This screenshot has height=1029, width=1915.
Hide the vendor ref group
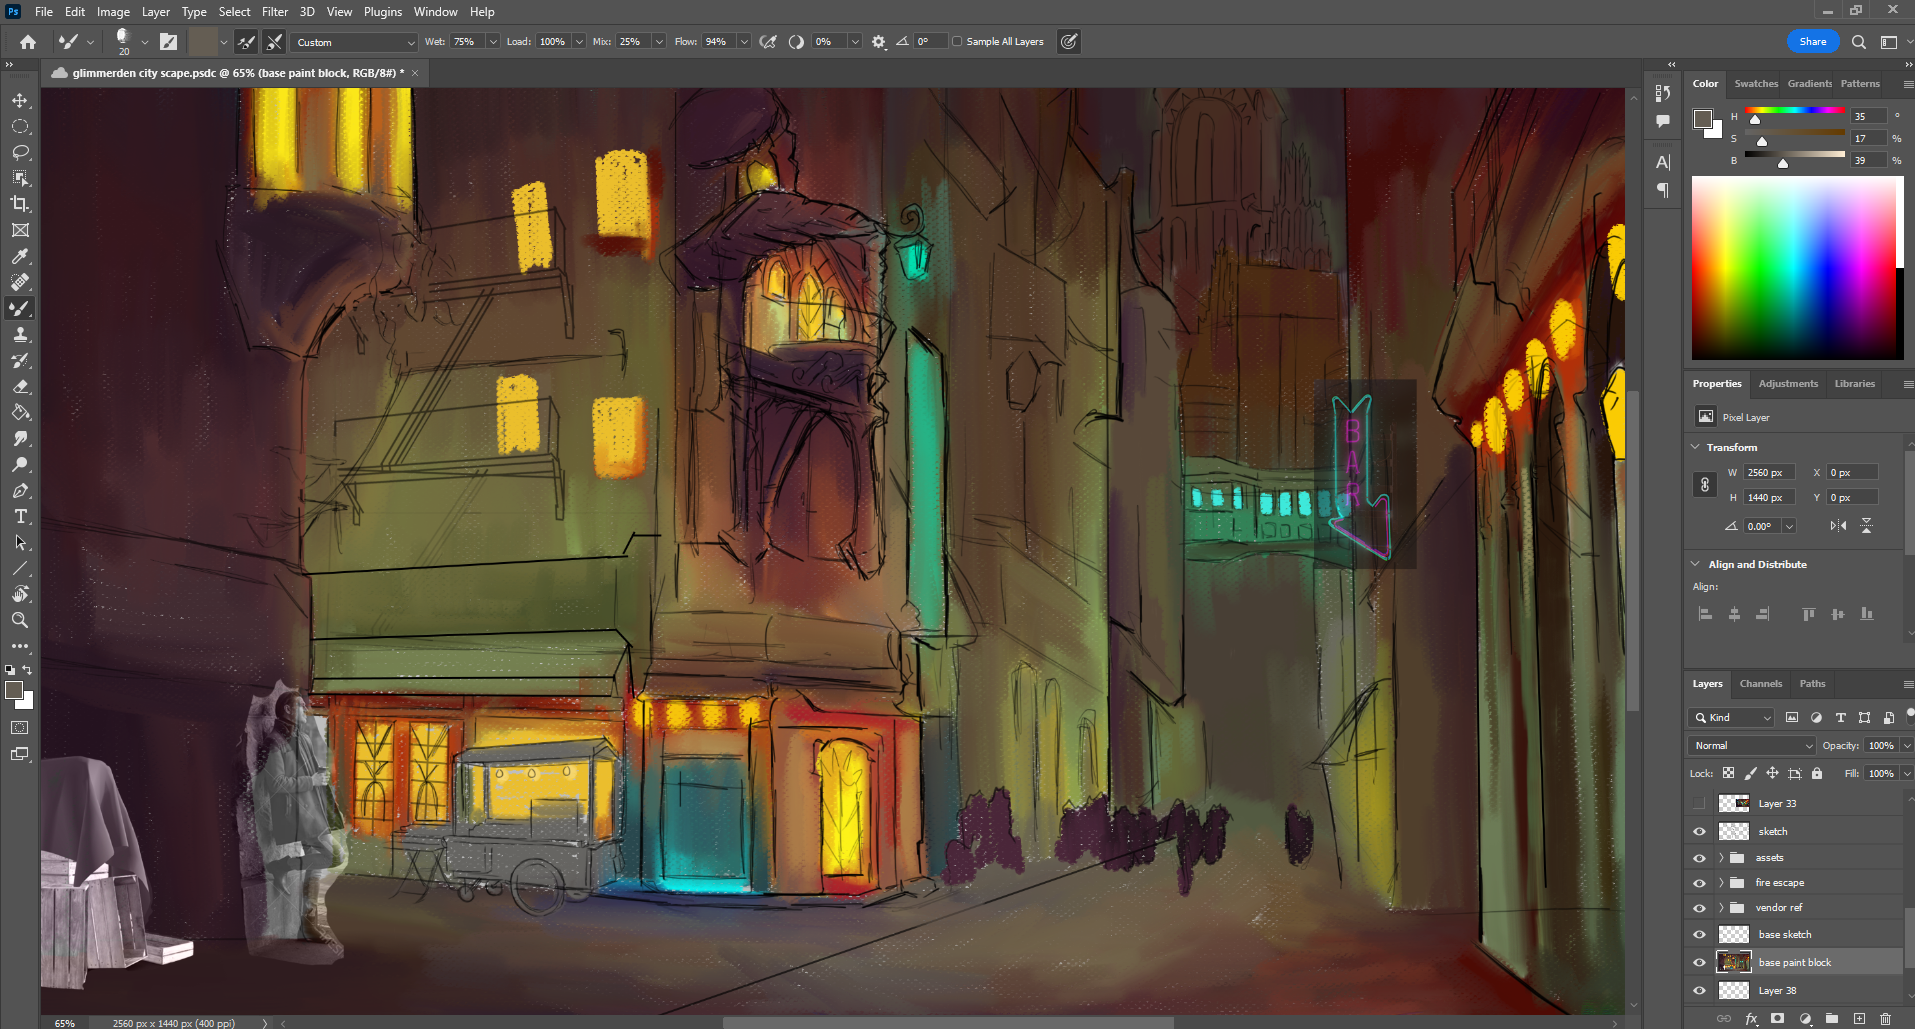pyautogui.click(x=1699, y=908)
